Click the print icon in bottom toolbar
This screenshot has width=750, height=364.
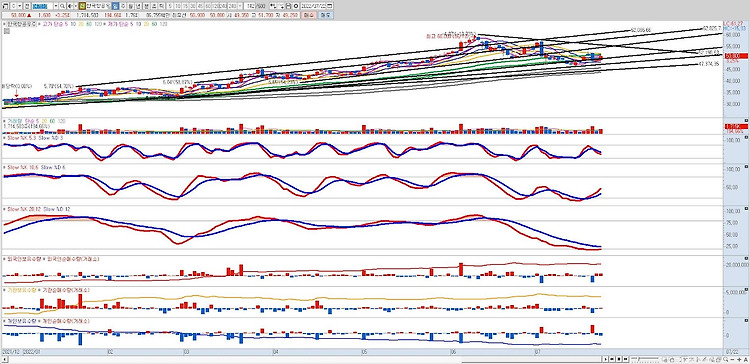(718, 359)
